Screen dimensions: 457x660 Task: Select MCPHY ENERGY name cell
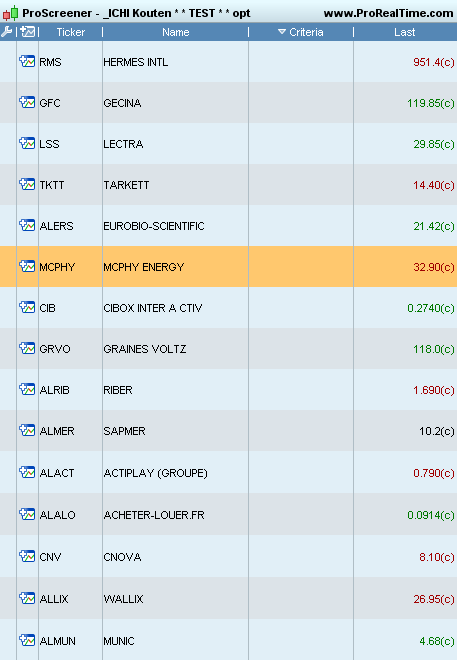click(175, 267)
